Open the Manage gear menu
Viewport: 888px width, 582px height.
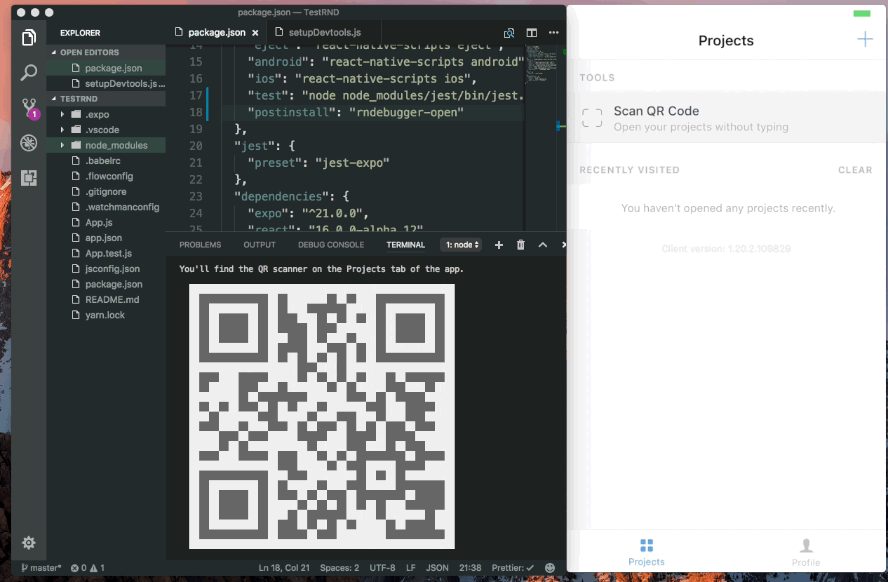[x=29, y=543]
